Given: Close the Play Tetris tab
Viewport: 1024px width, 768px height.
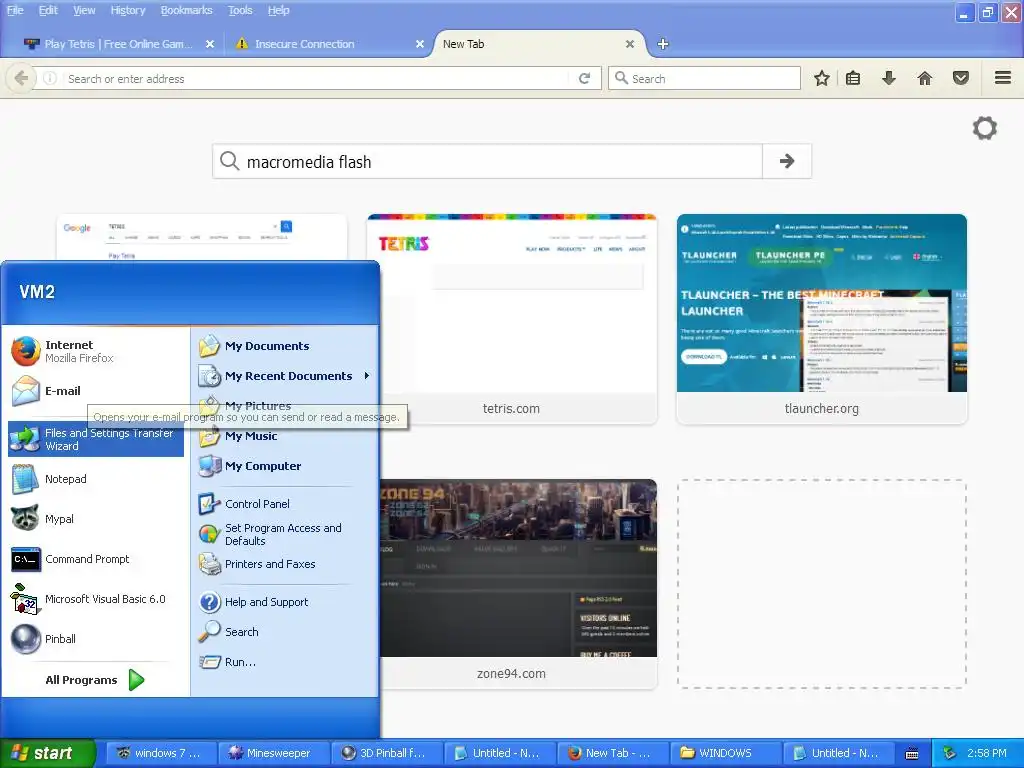Looking at the screenshot, I should 210,44.
